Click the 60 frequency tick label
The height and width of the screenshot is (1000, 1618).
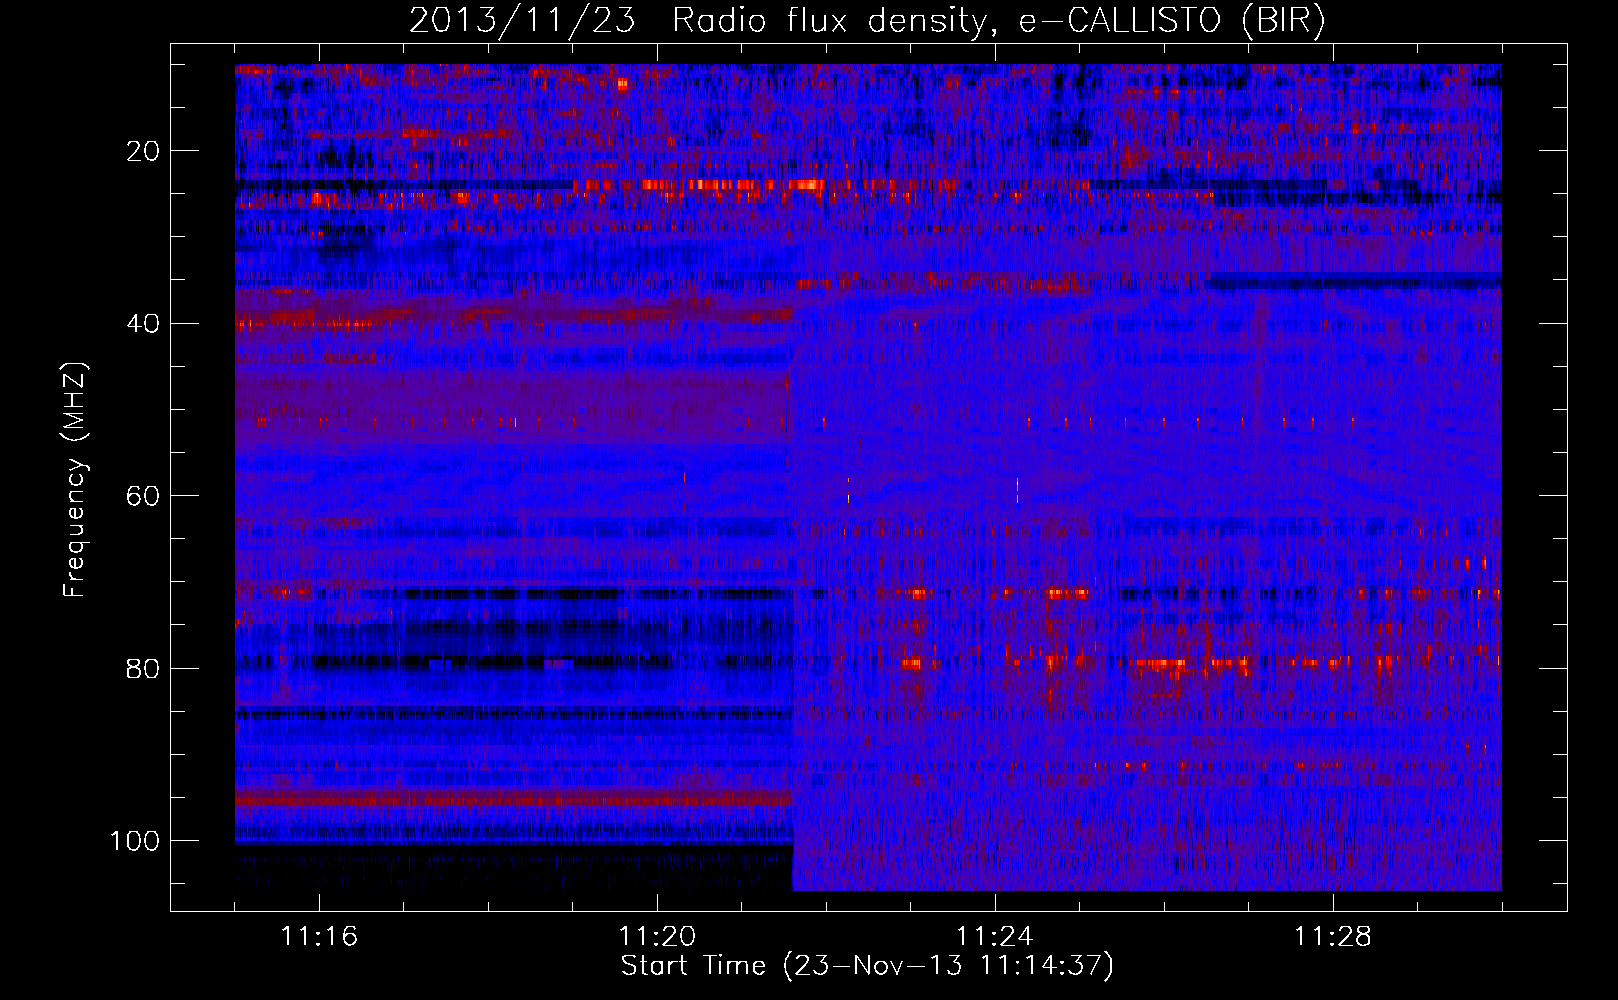click(x=143, y=496)
